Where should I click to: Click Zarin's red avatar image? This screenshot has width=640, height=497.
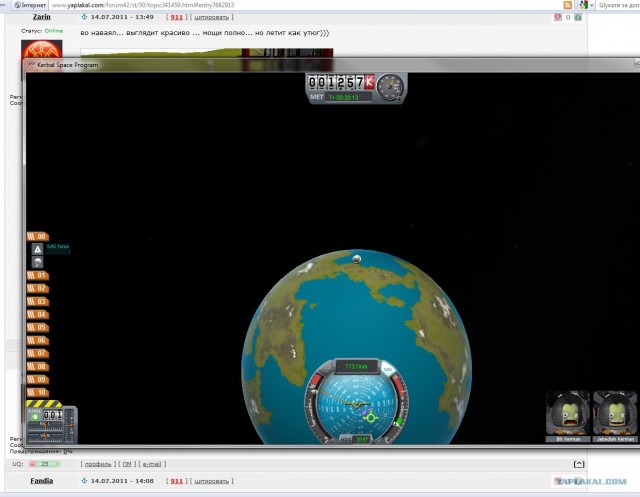click(x=42, y=49)
